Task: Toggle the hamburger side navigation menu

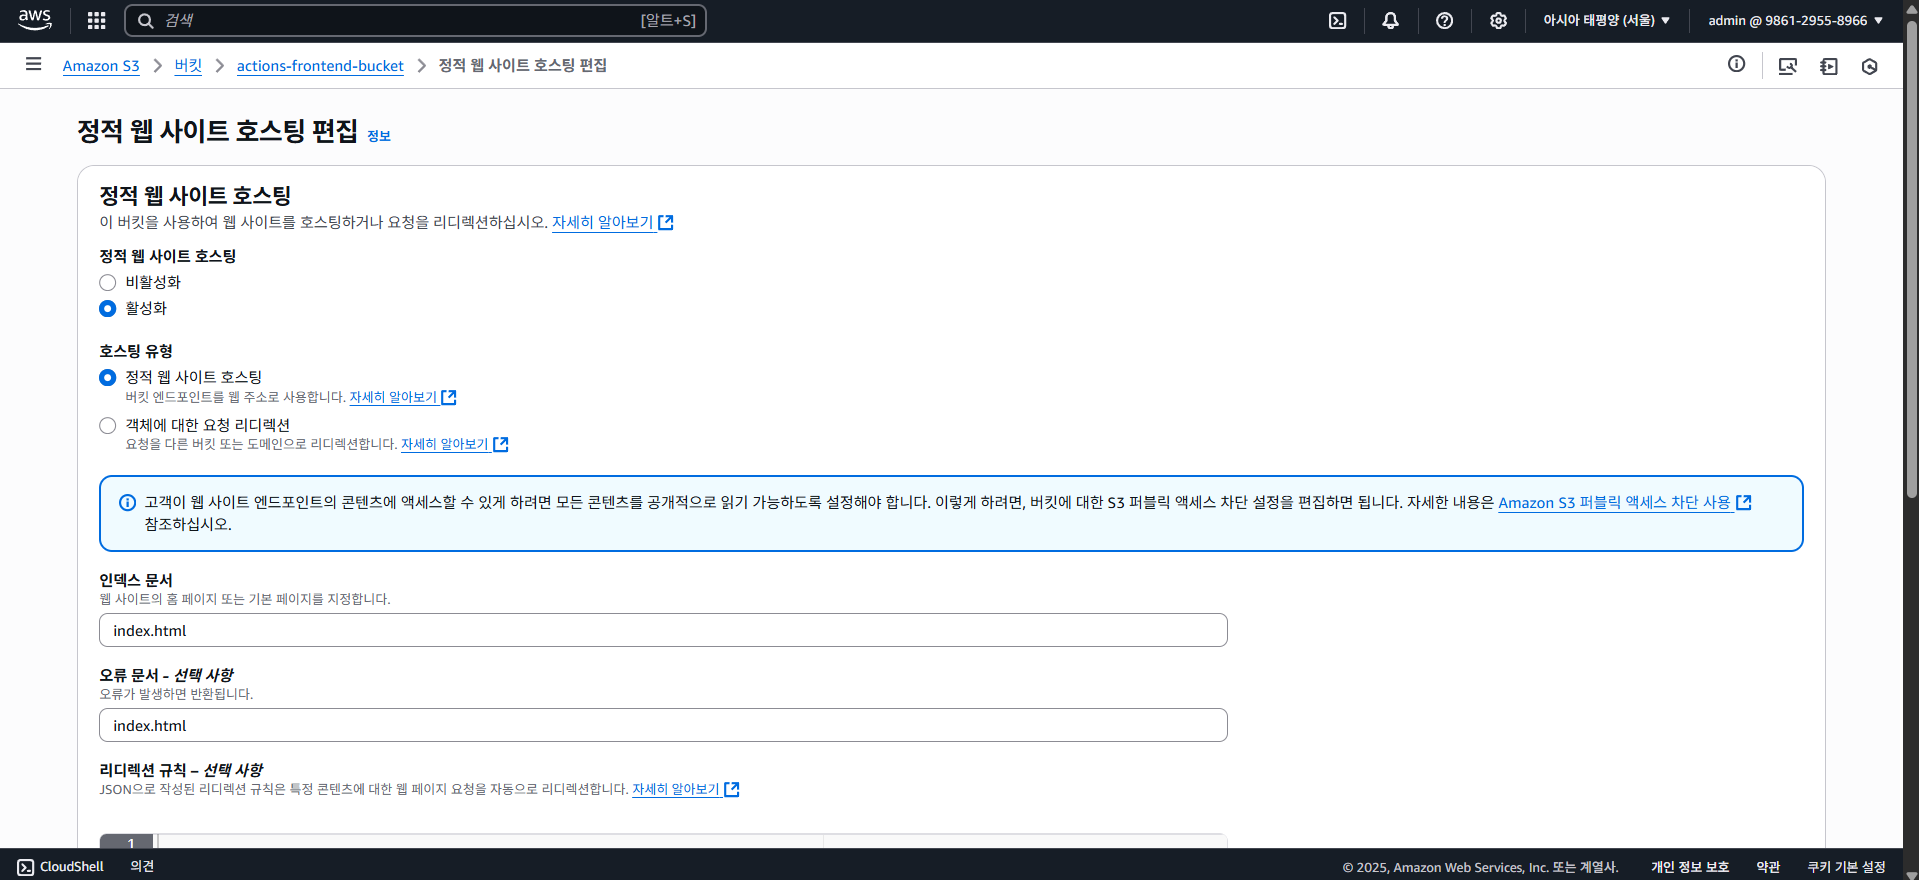Action: pyautogui.click(x=33, y=64)
